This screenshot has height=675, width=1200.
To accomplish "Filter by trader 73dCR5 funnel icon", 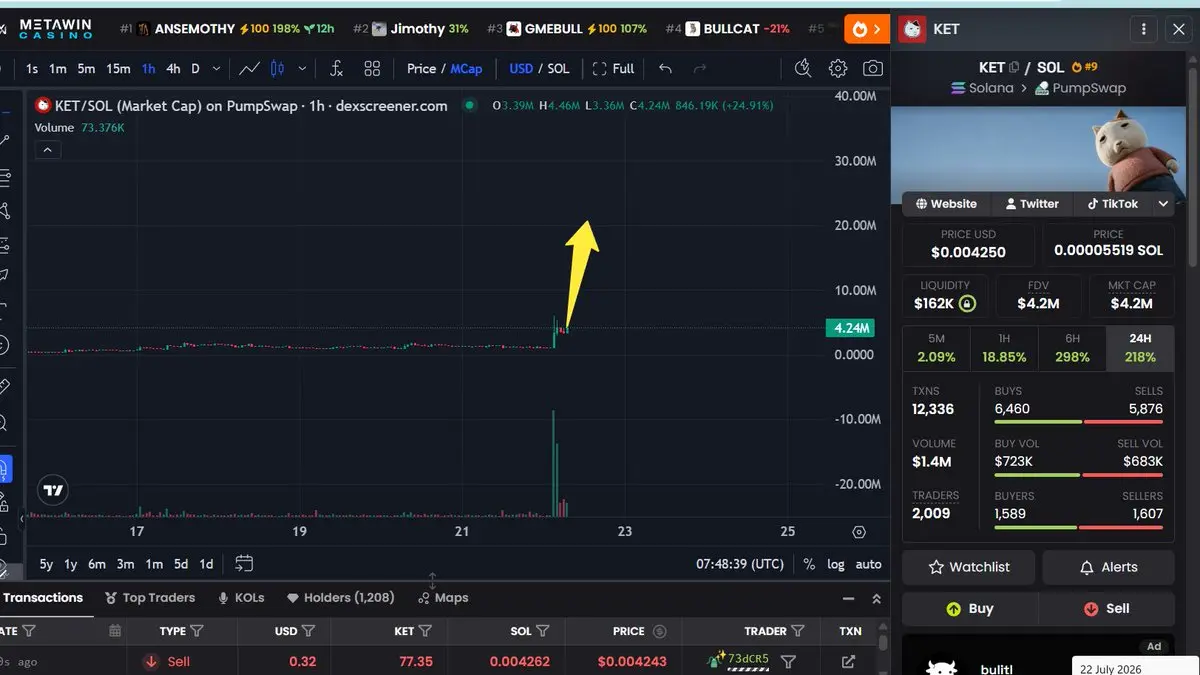I will [788, 661].
